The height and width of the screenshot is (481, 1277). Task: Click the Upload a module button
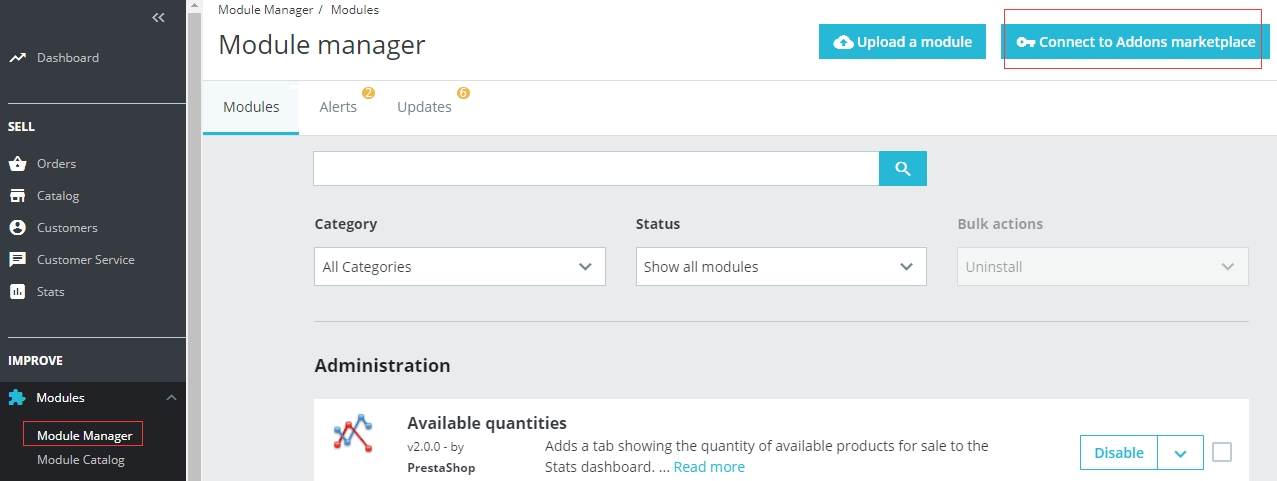[902, 42]
